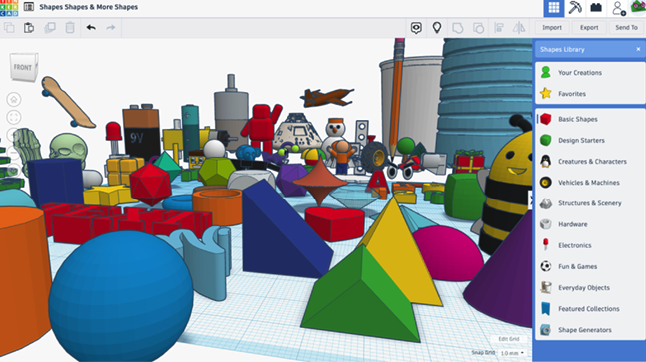
Task: Close the Shapes Library panel
Action: [638, 49]
